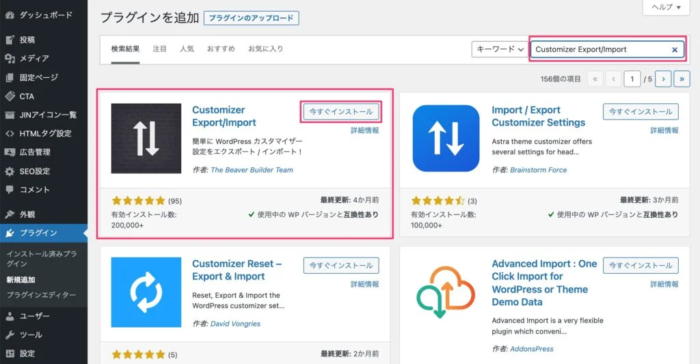The image size is (700, 364).
Task: Click the current page number field
Action: (x=632, y=79)
